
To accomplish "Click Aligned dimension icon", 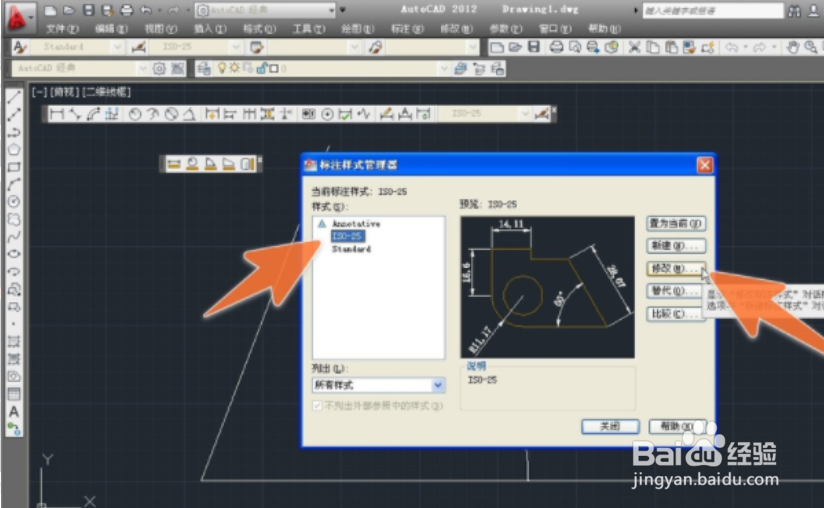I will (x=75, y=113).
